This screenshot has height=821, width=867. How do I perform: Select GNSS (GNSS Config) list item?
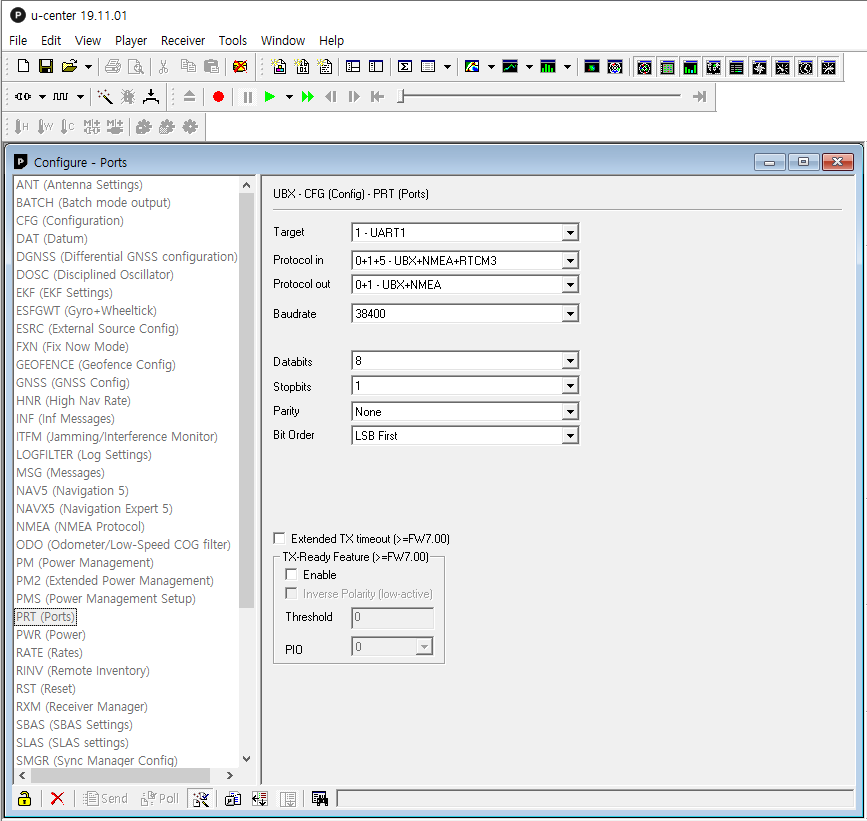[x=72, y=383]
